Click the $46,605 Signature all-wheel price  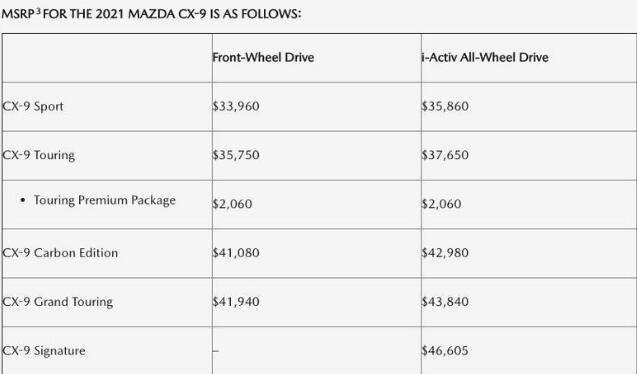(x=445, y=351)
